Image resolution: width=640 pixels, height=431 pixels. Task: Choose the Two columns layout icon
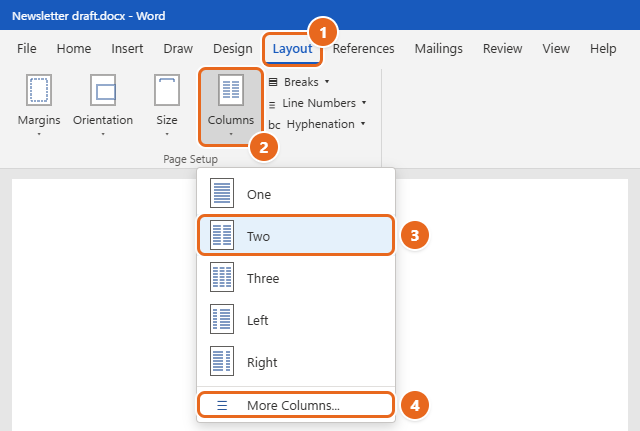pos(222,235)
